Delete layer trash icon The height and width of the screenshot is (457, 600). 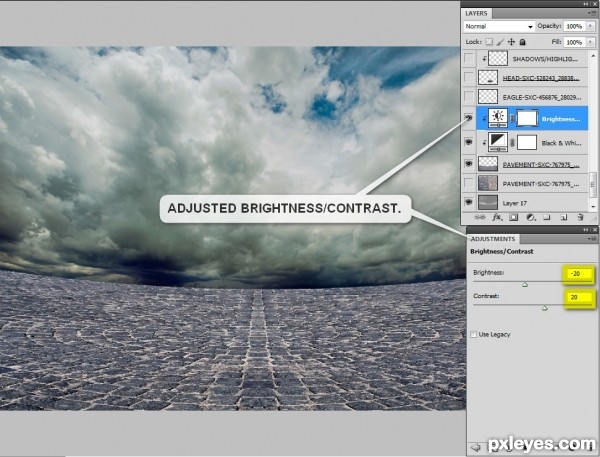(580, 217)
